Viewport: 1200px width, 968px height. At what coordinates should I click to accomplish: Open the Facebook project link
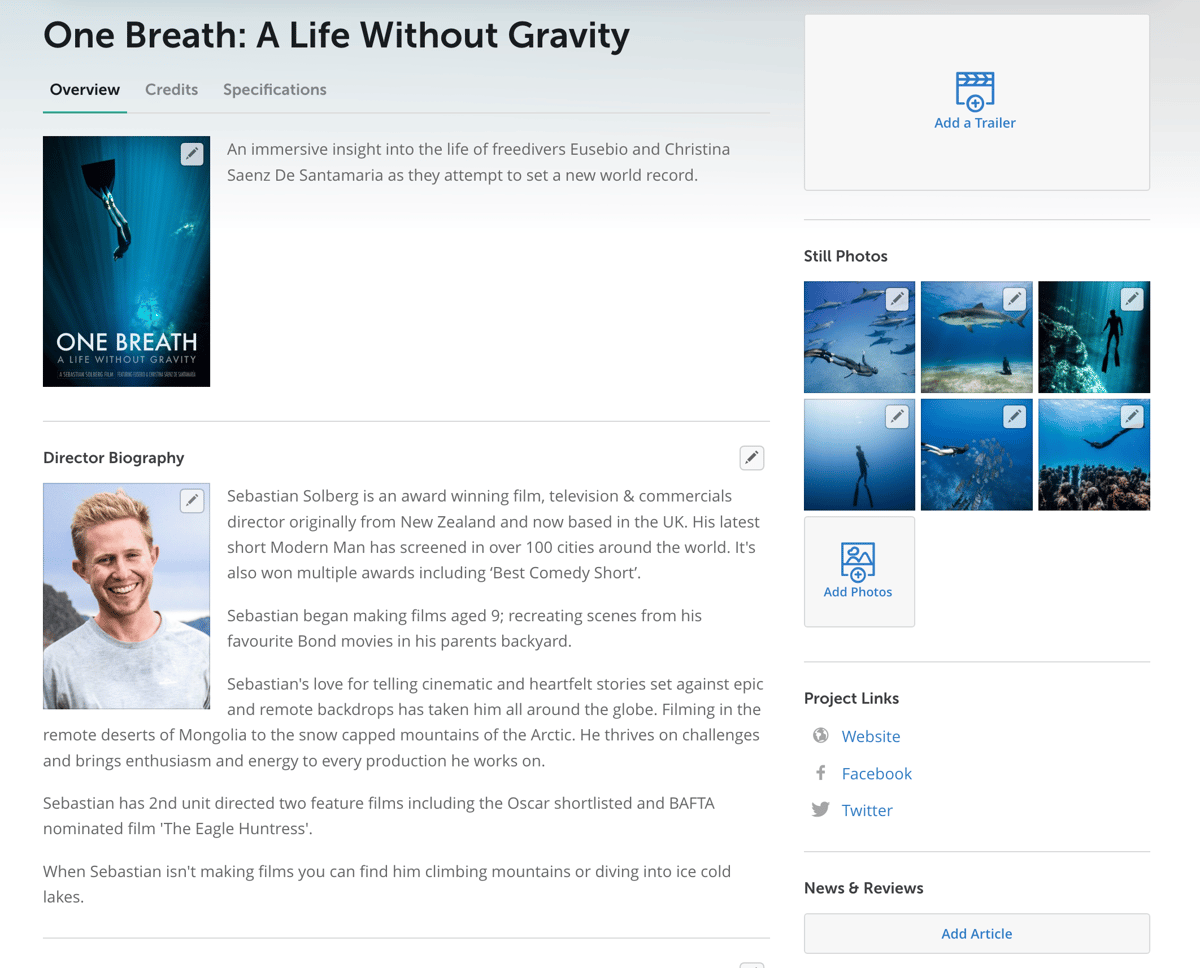point(877,773)
